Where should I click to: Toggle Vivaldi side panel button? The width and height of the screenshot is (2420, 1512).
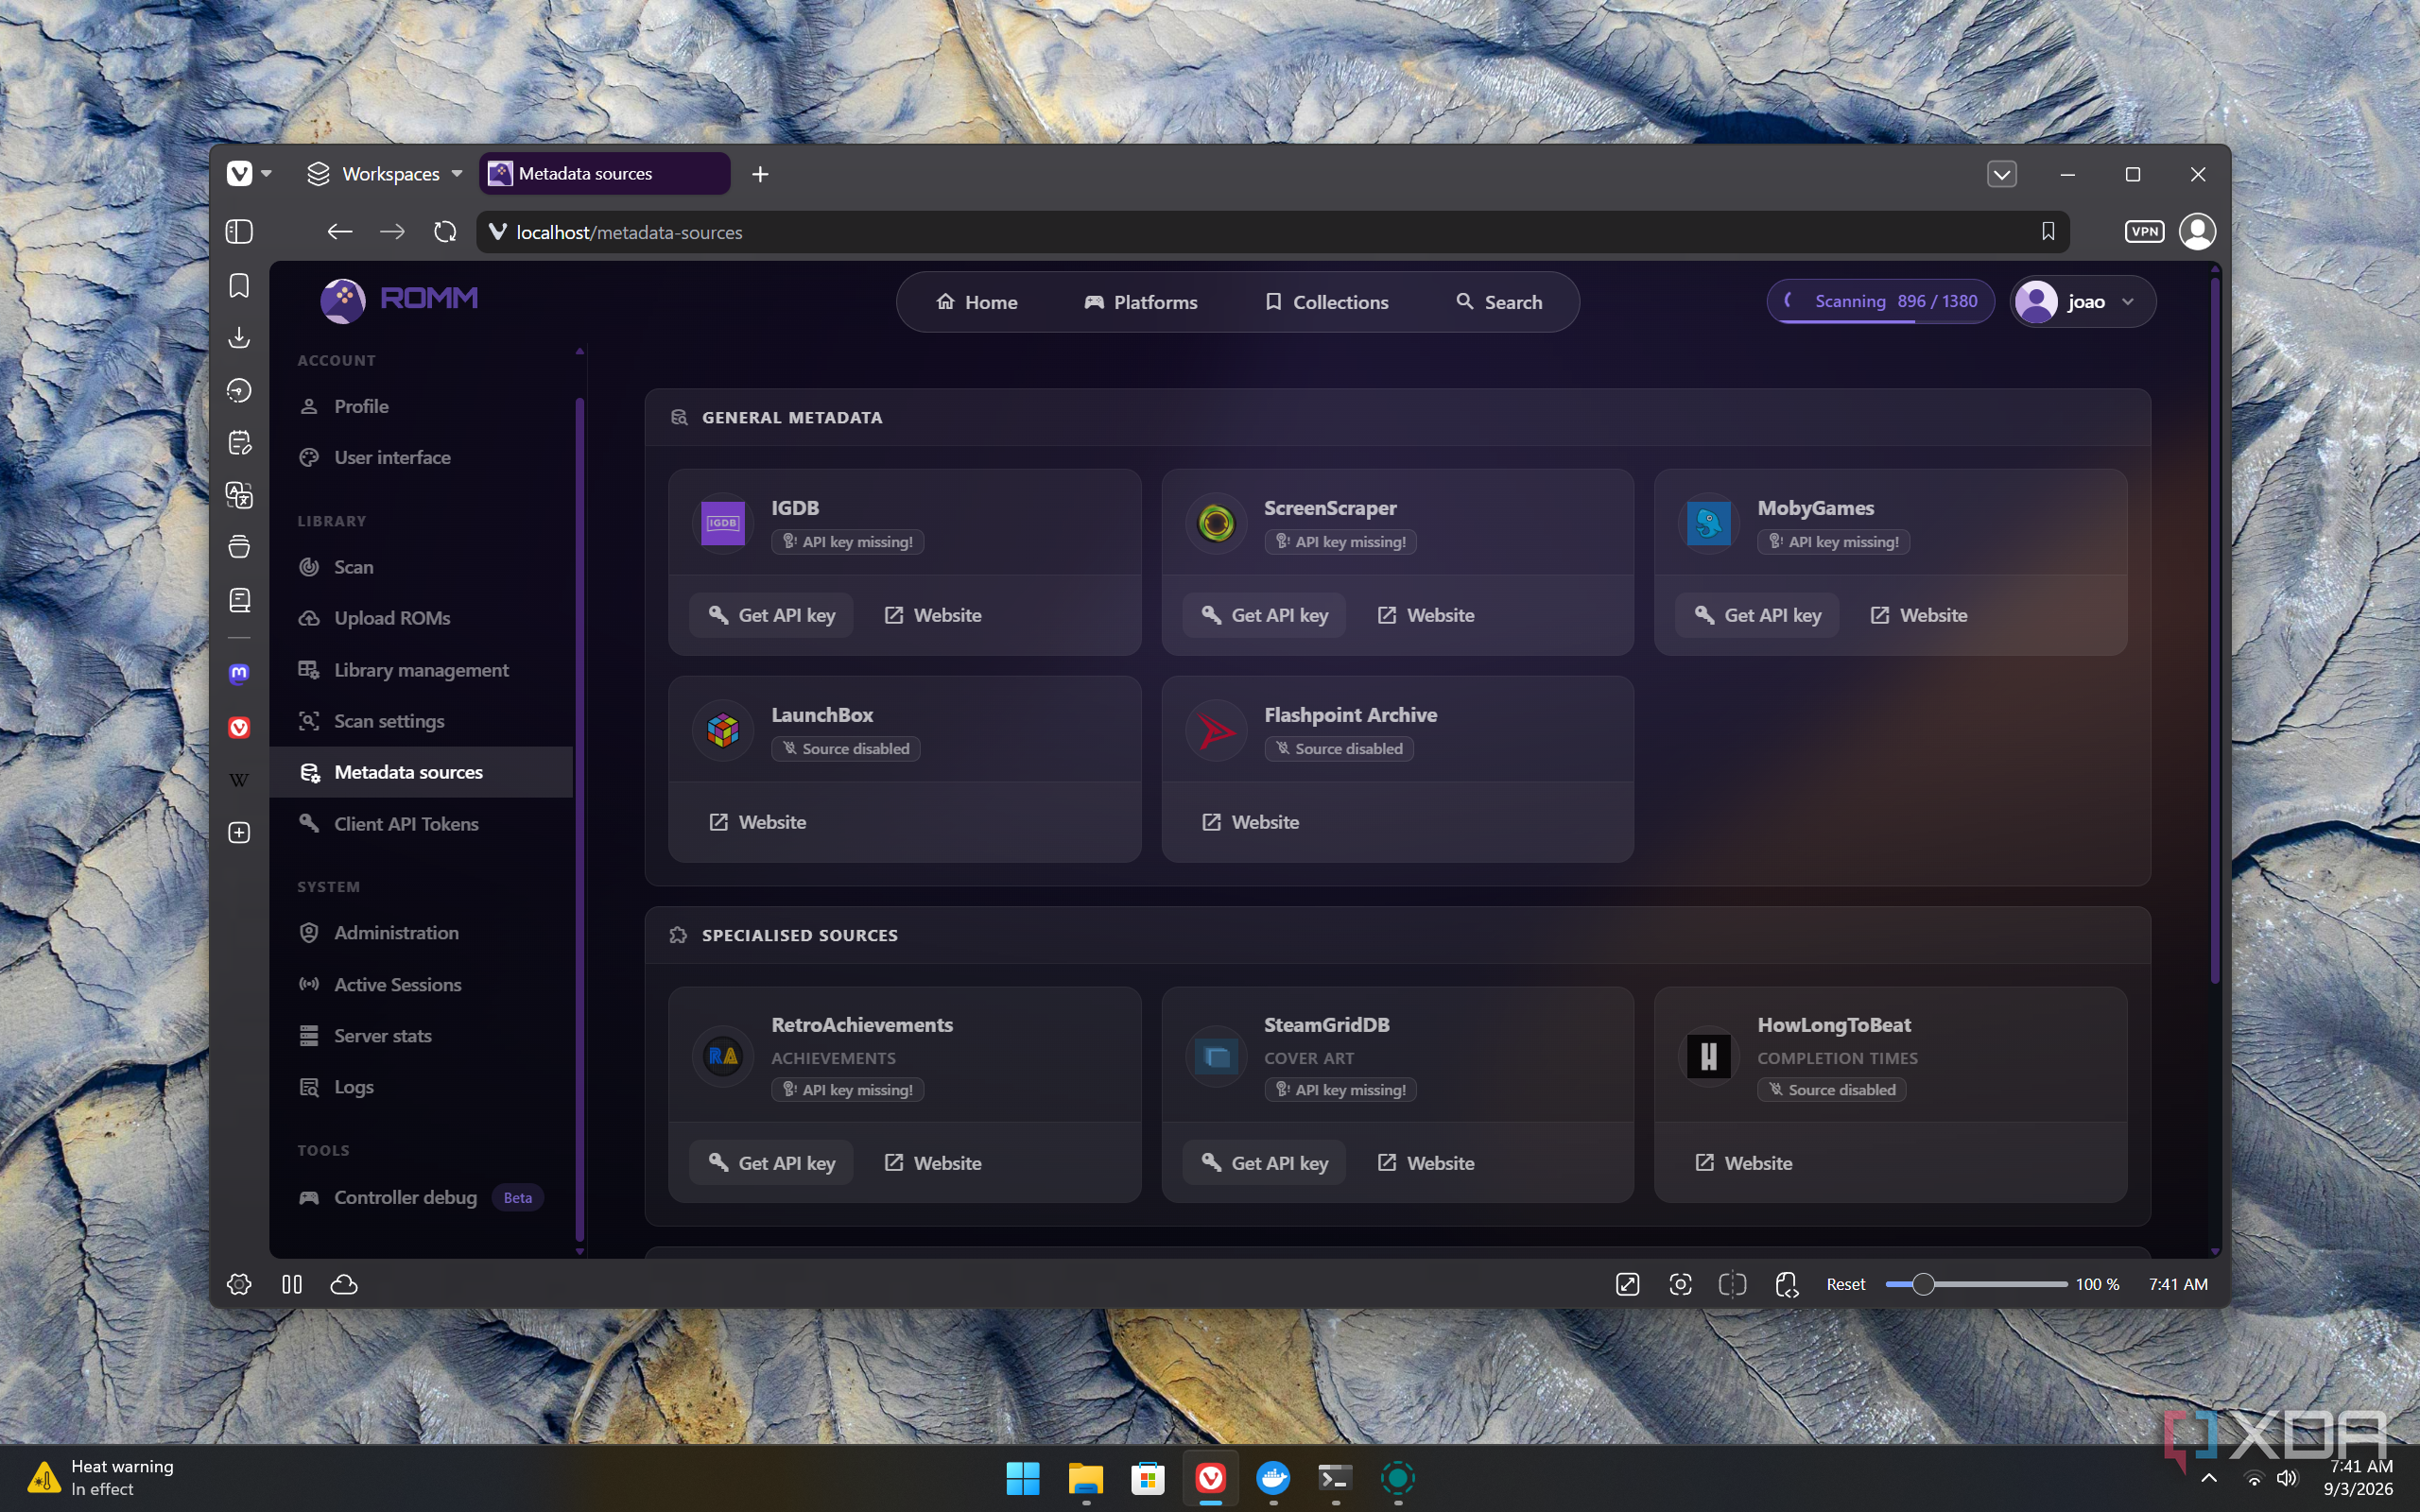click(239, 232)
